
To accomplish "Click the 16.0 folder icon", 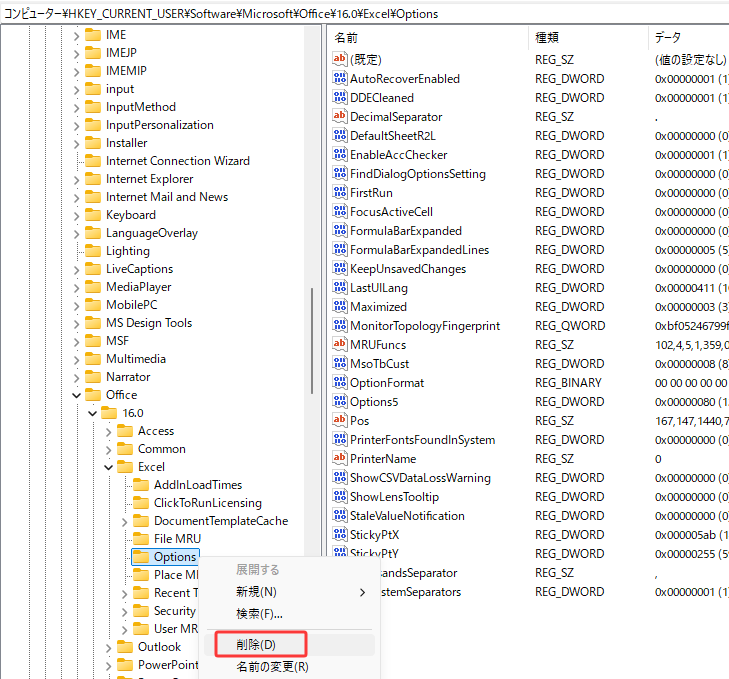I will (x=109, y=413).
